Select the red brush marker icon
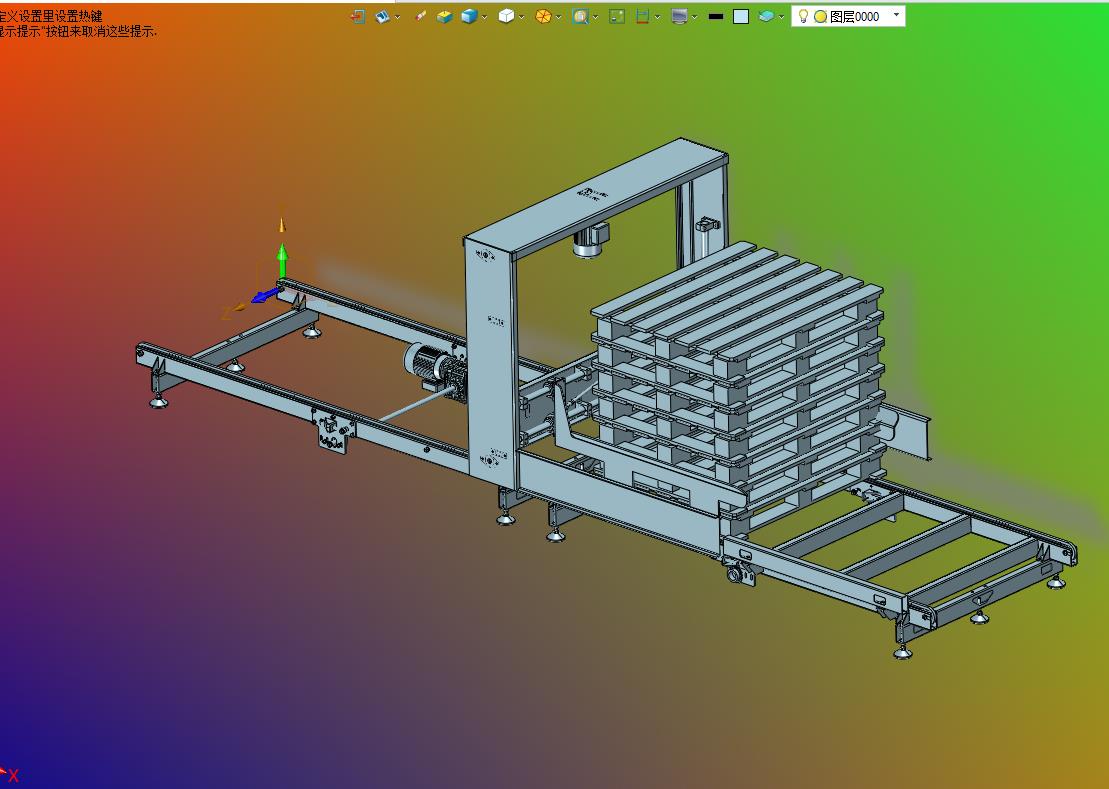Screen dimensions: 1109x789 pyautogui.click(x=421, y=16)
